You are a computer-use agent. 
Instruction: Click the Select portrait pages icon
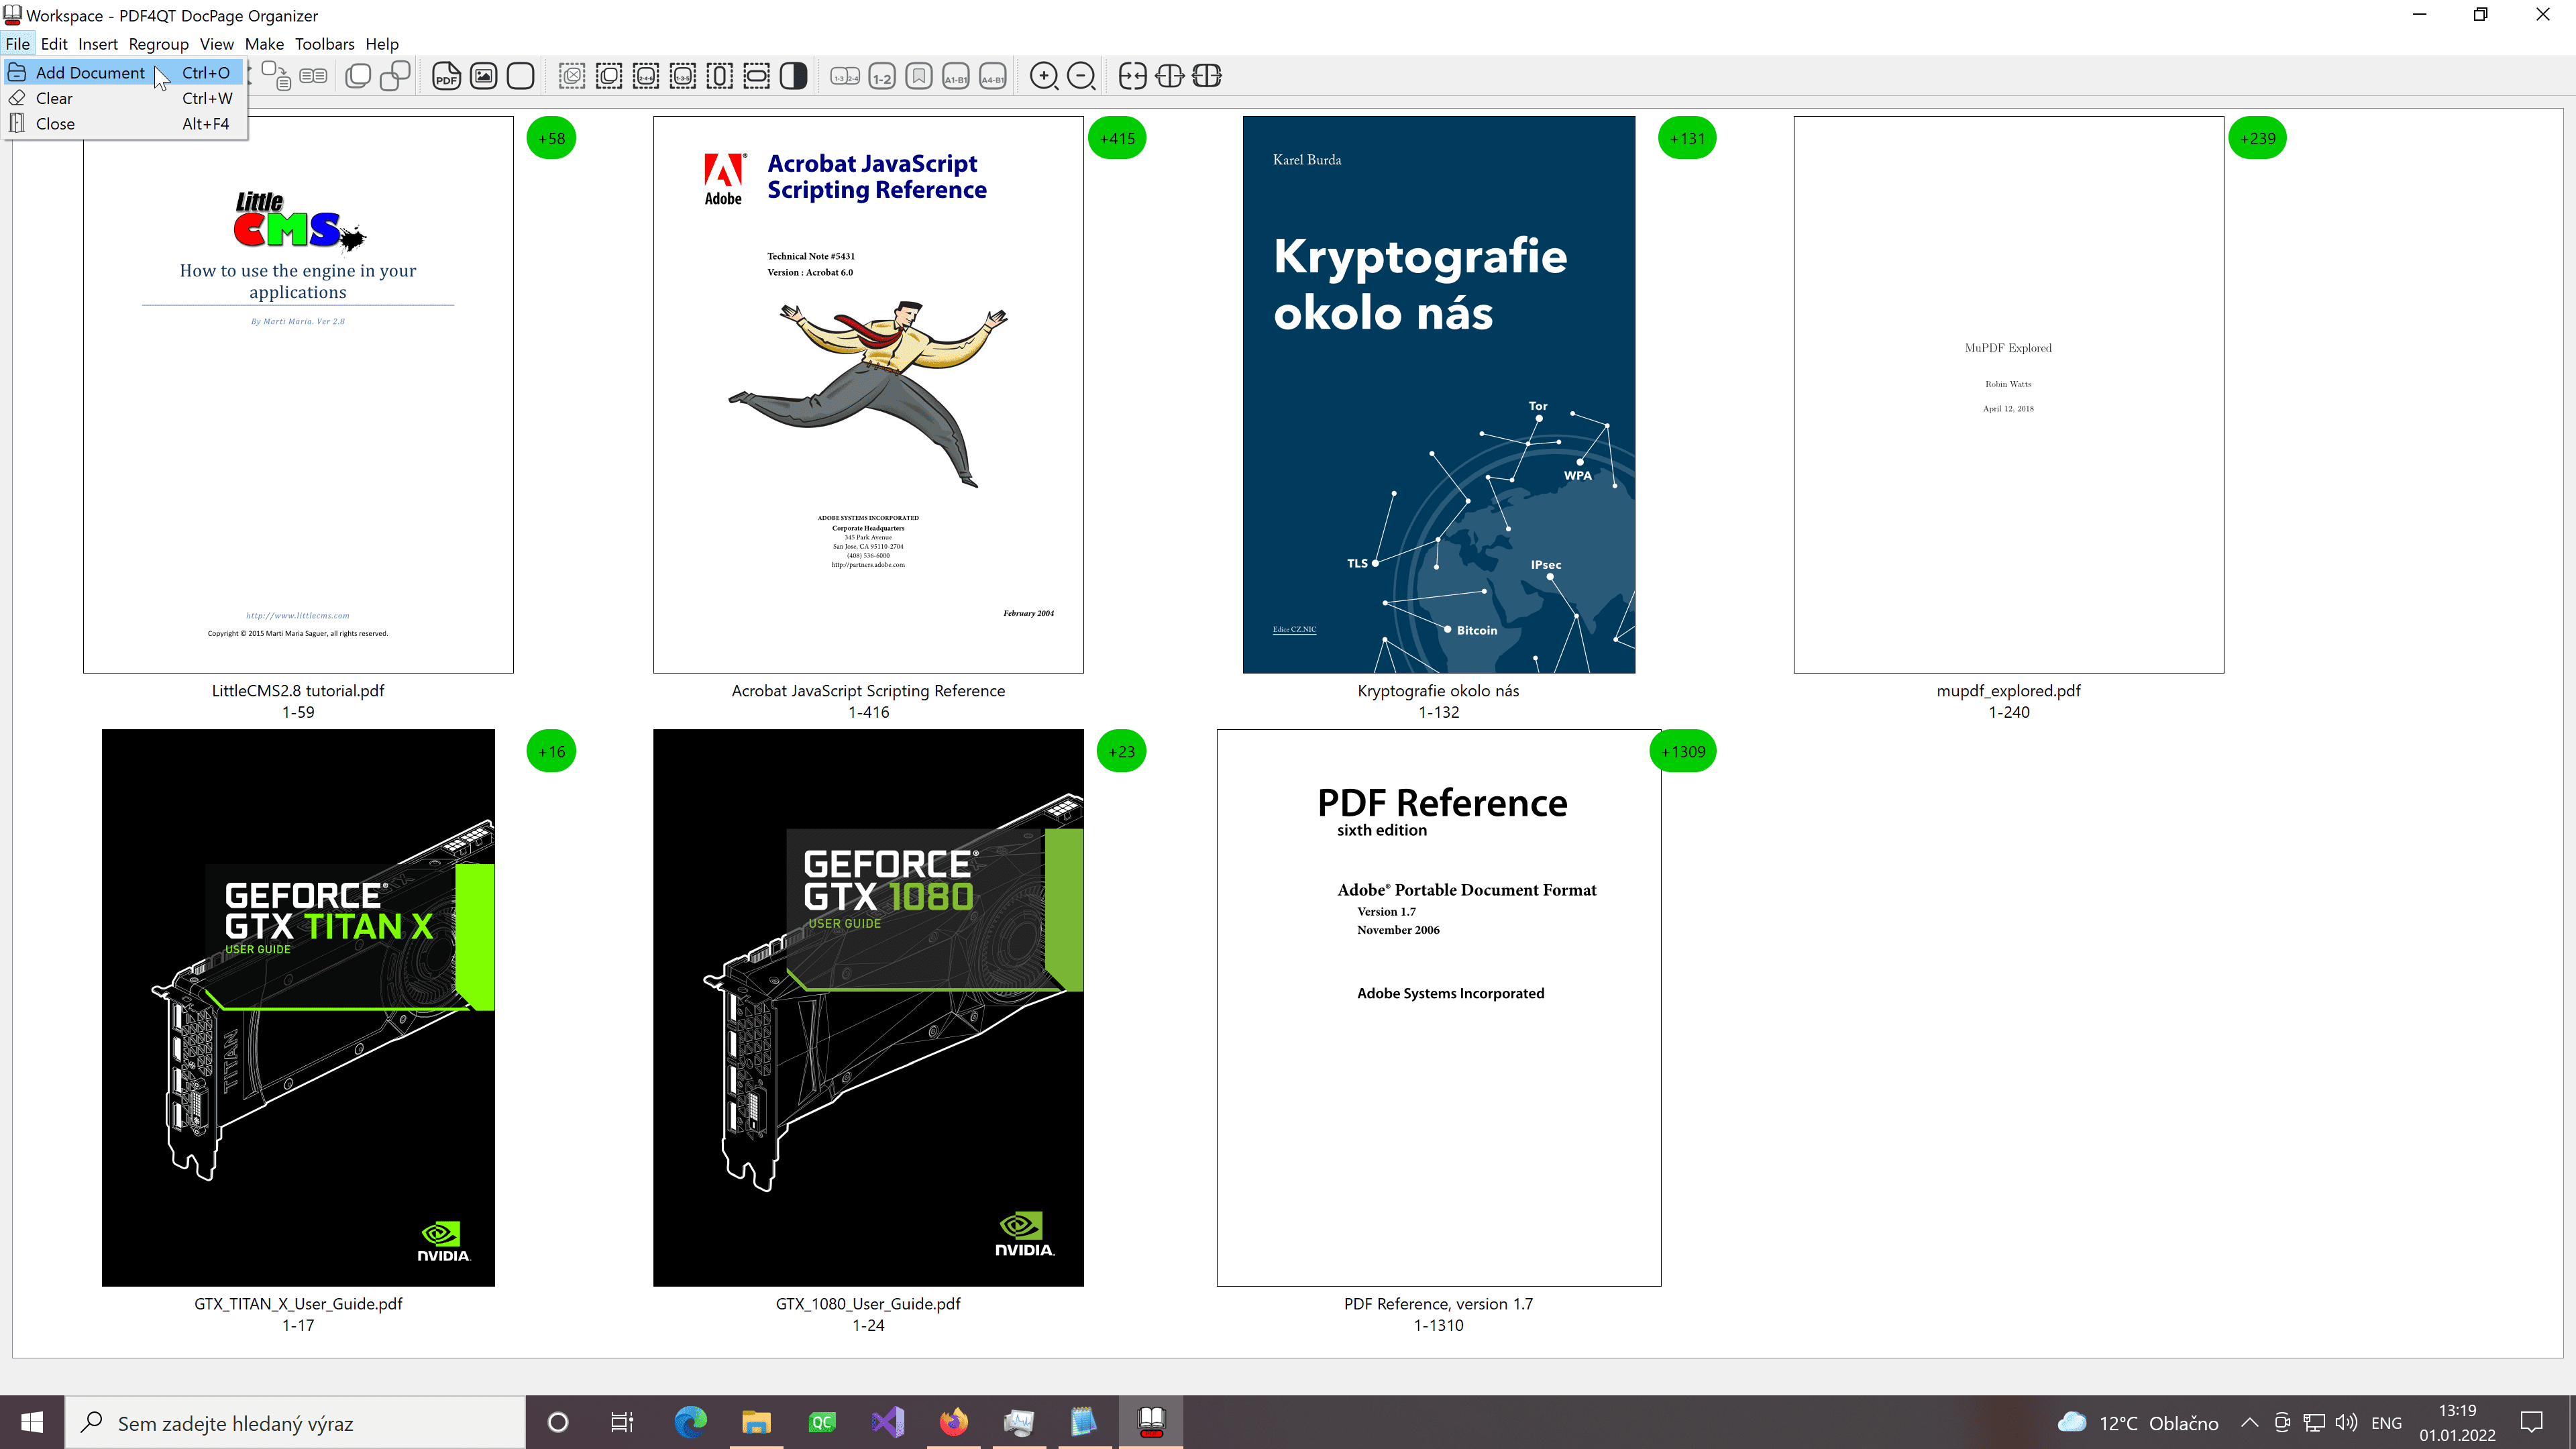click(719, 76)
